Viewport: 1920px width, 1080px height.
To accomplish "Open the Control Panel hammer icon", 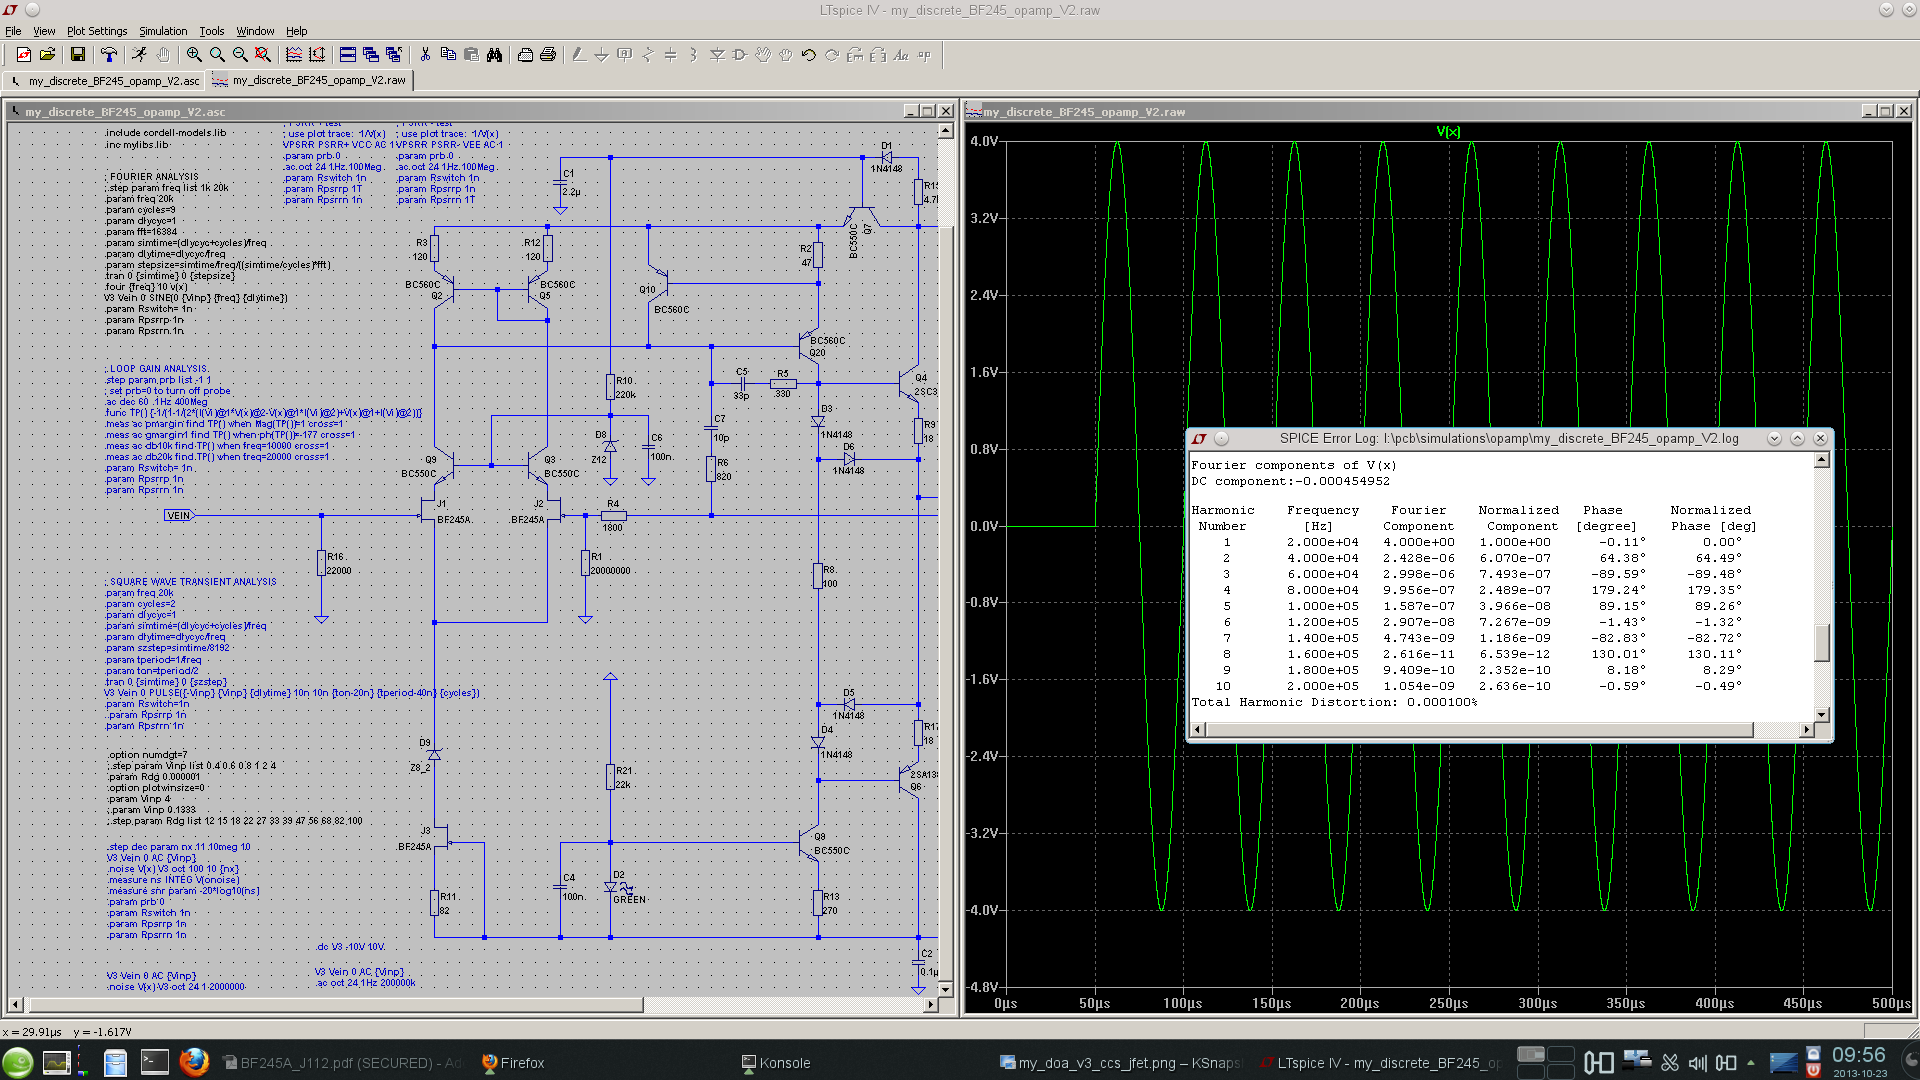I will [109, 55].
